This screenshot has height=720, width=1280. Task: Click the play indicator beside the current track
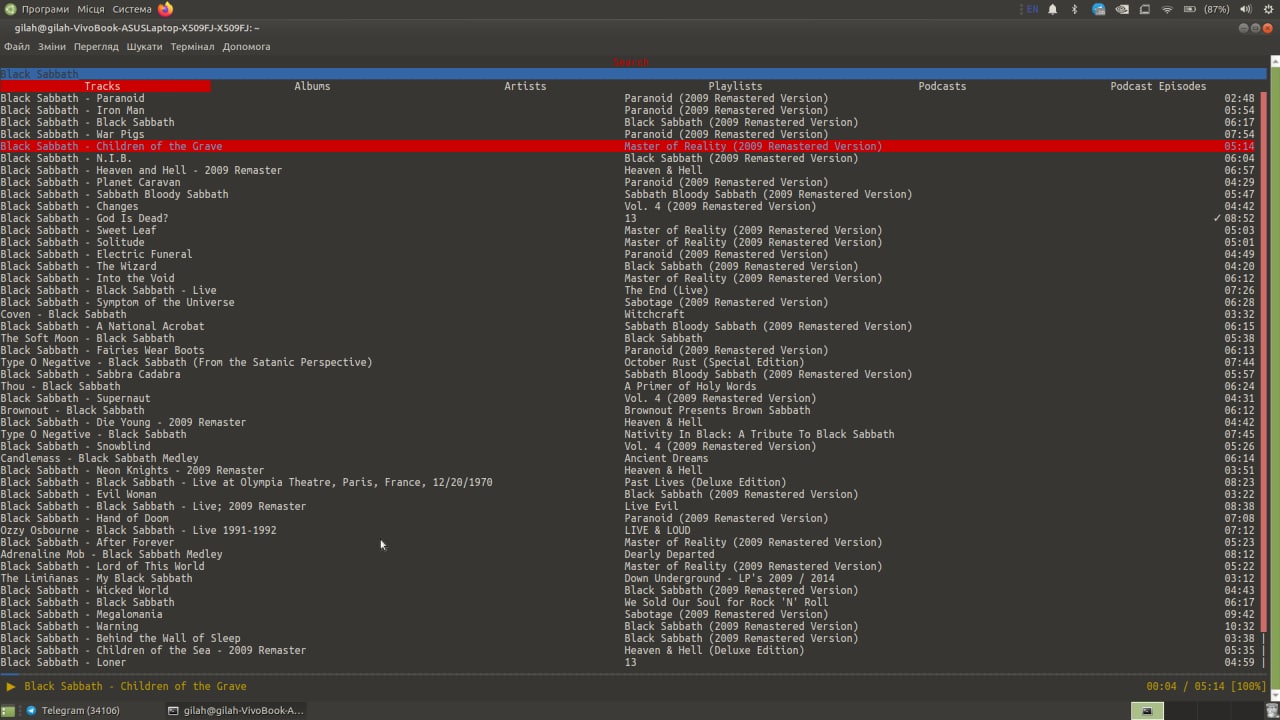click(x=10, y=686)
